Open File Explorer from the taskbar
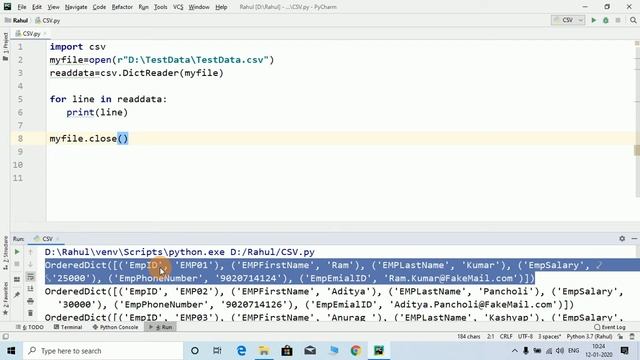Viewport: 640px width, 360px height. (x=264, y=351)
